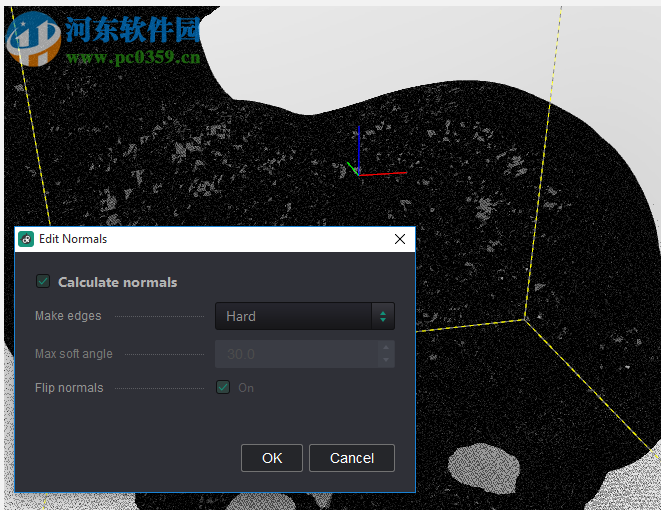
Task: Increase Max soft angle with up arrow
Action: click(x=386, y=347)
